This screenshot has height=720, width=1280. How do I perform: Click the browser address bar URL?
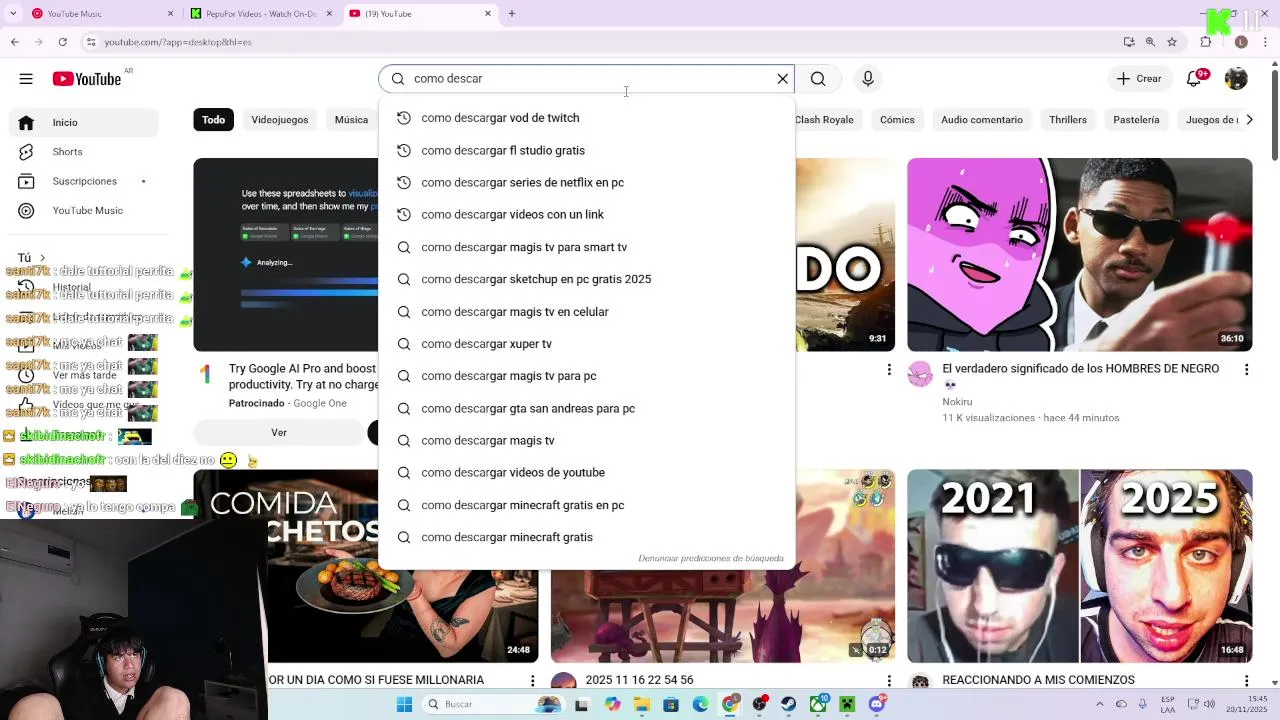pyautogui.click(x=178, y=42)
